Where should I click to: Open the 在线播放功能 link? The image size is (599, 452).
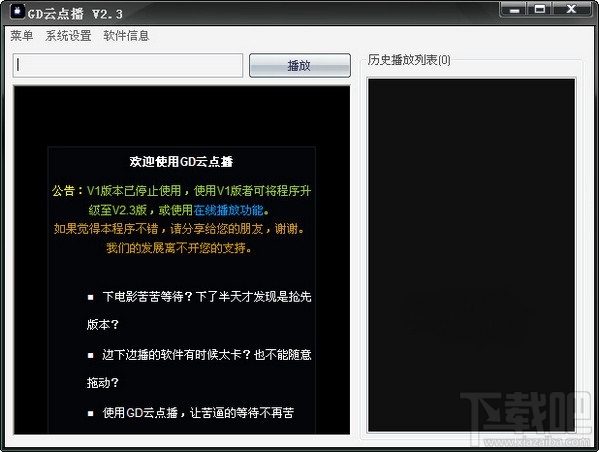point(228,210)
